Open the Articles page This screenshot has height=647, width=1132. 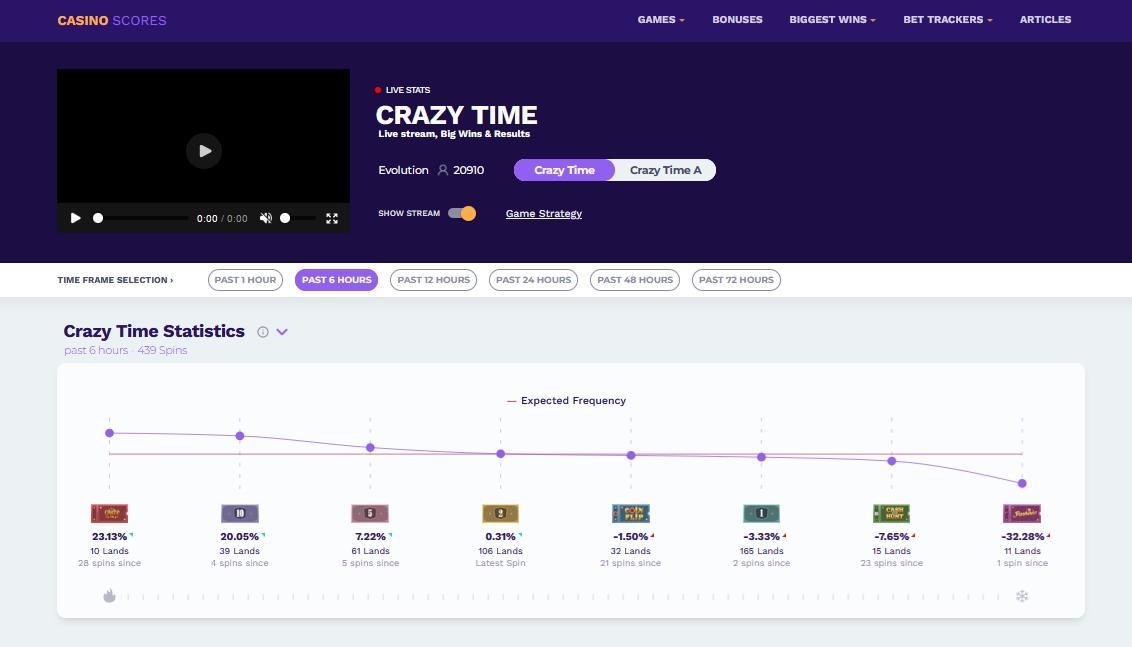(x=1045, y=19)
